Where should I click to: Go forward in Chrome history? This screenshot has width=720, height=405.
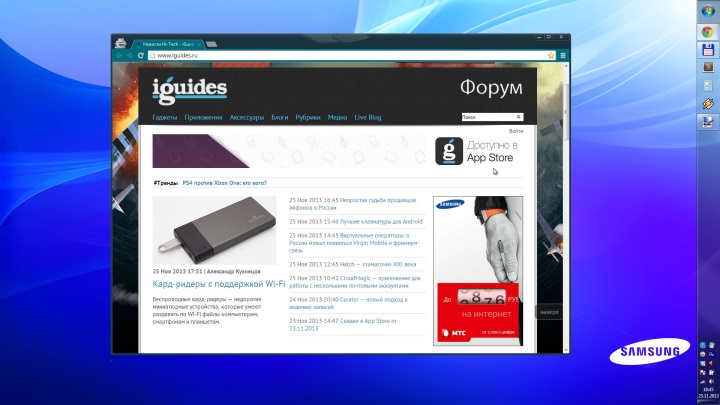(129, 55)
